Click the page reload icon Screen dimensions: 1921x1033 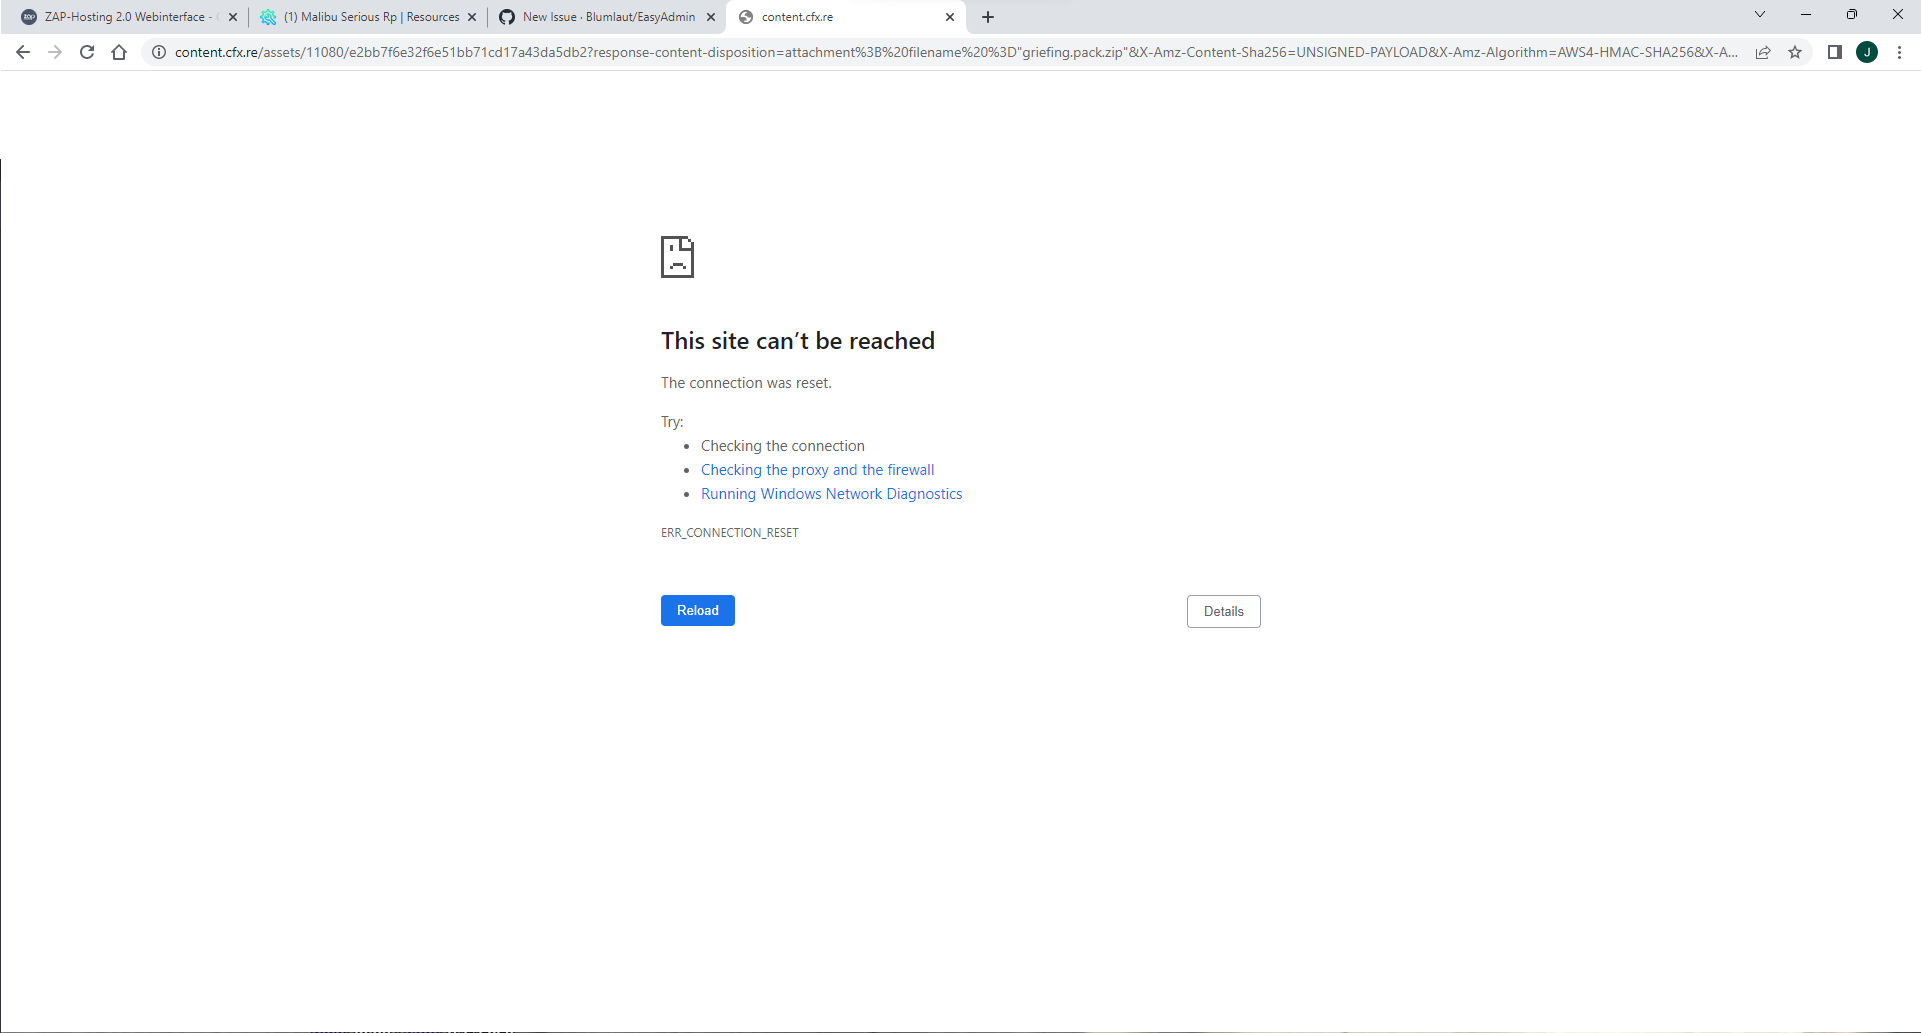pyautogui.click(x=87, y=52)
